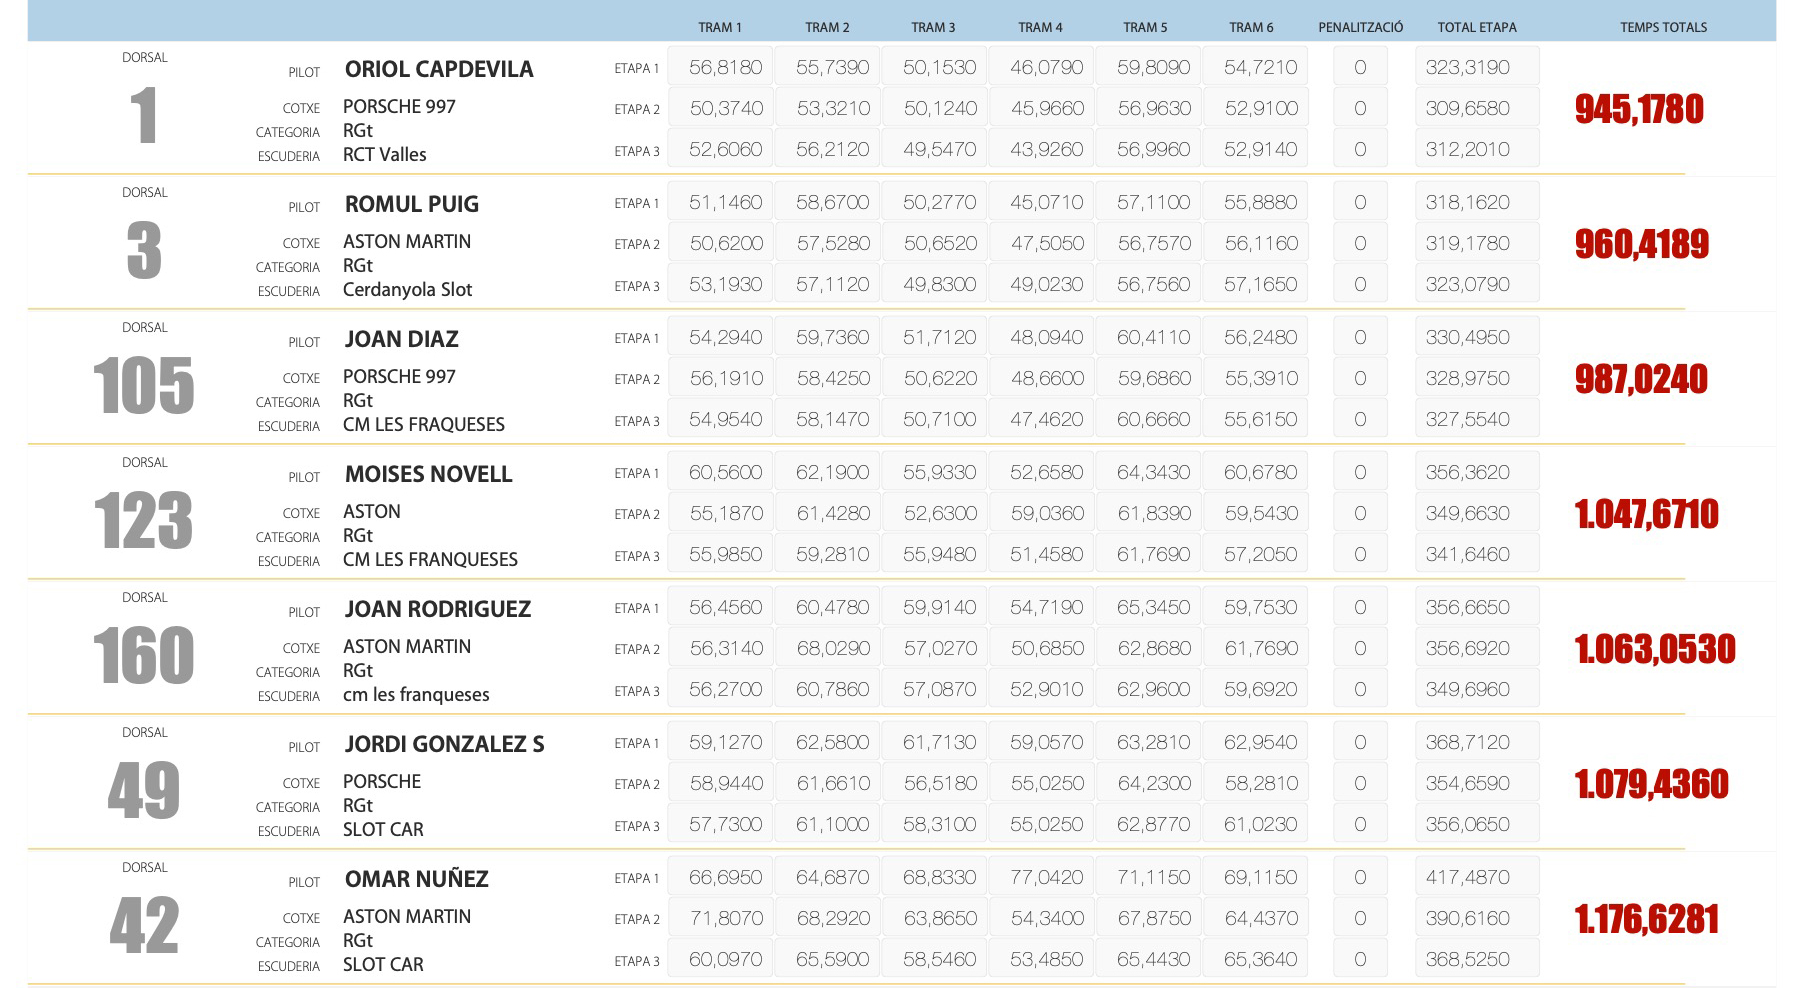
Task: Click the TRAM 5 column header
Action: (x=1145, y=27)
